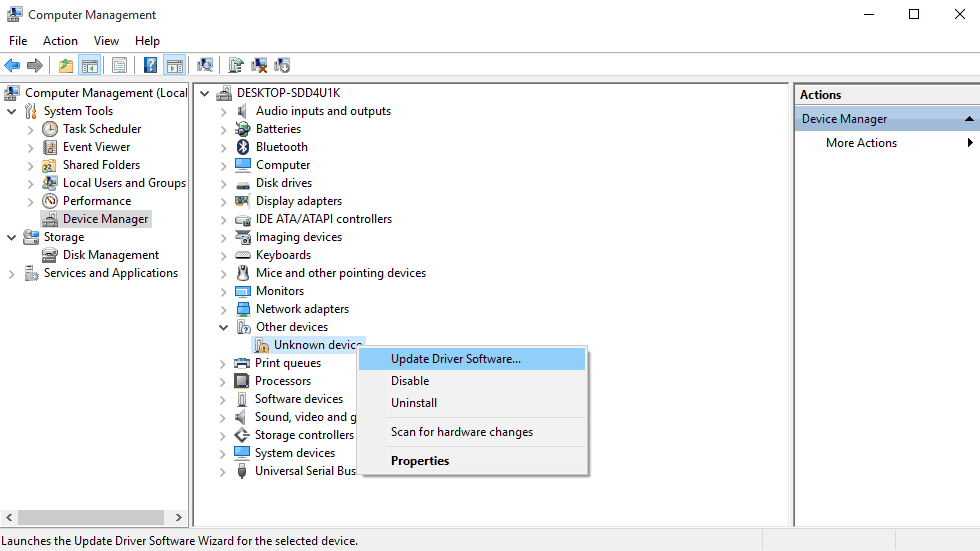Screen dimensions: 980x551
Task: Select the Computer category label
Action: point(282,165)
